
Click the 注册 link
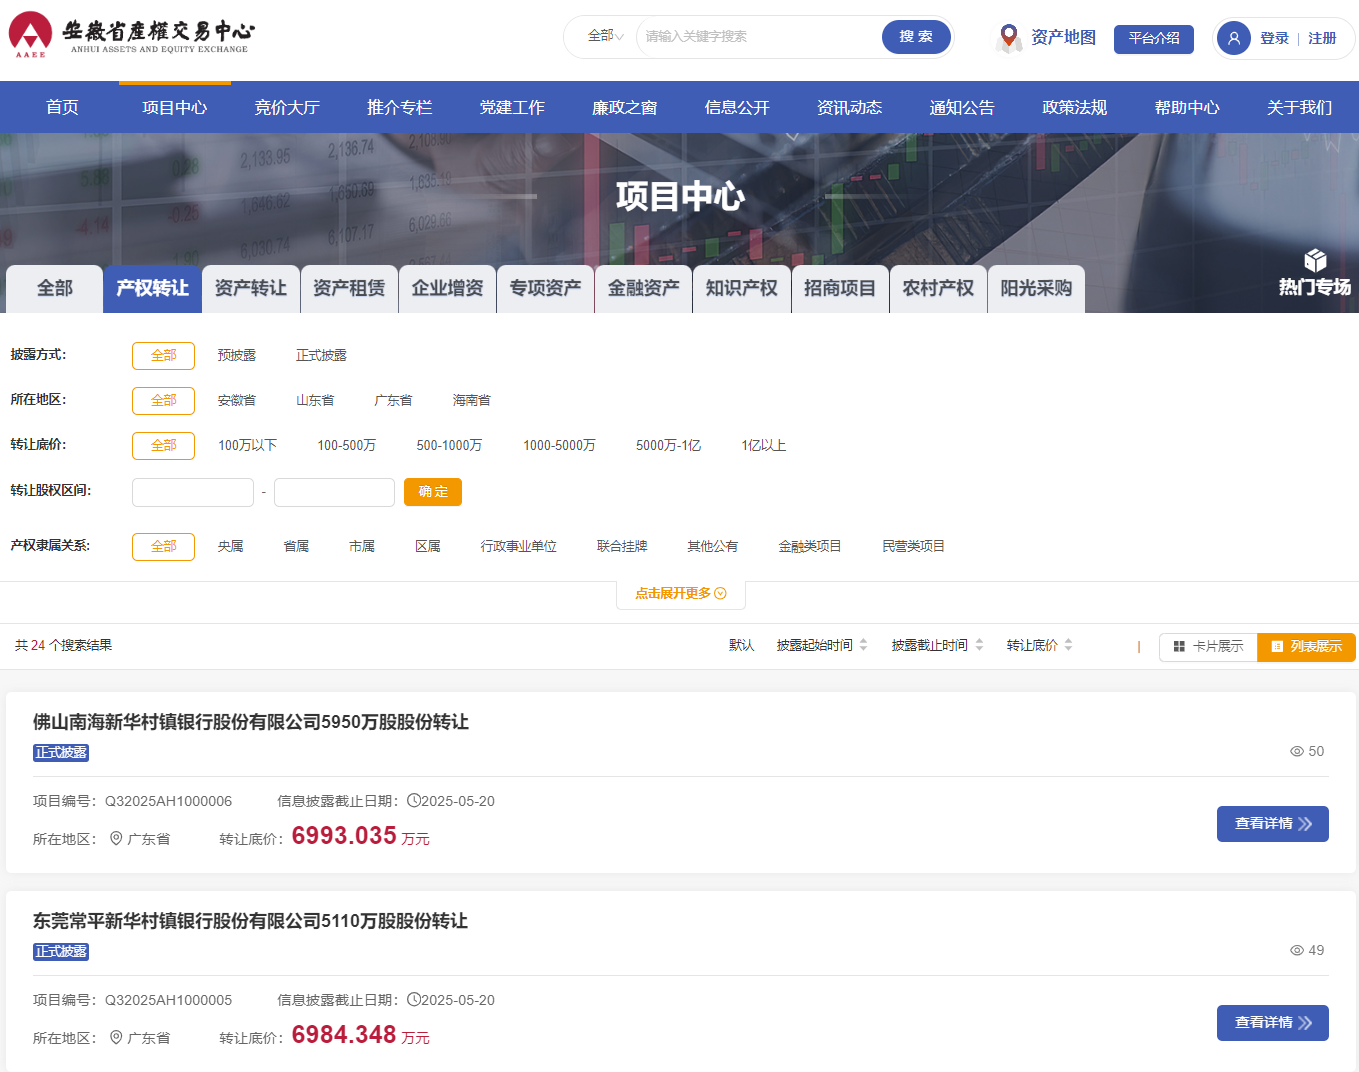[x=1322, y=38]
